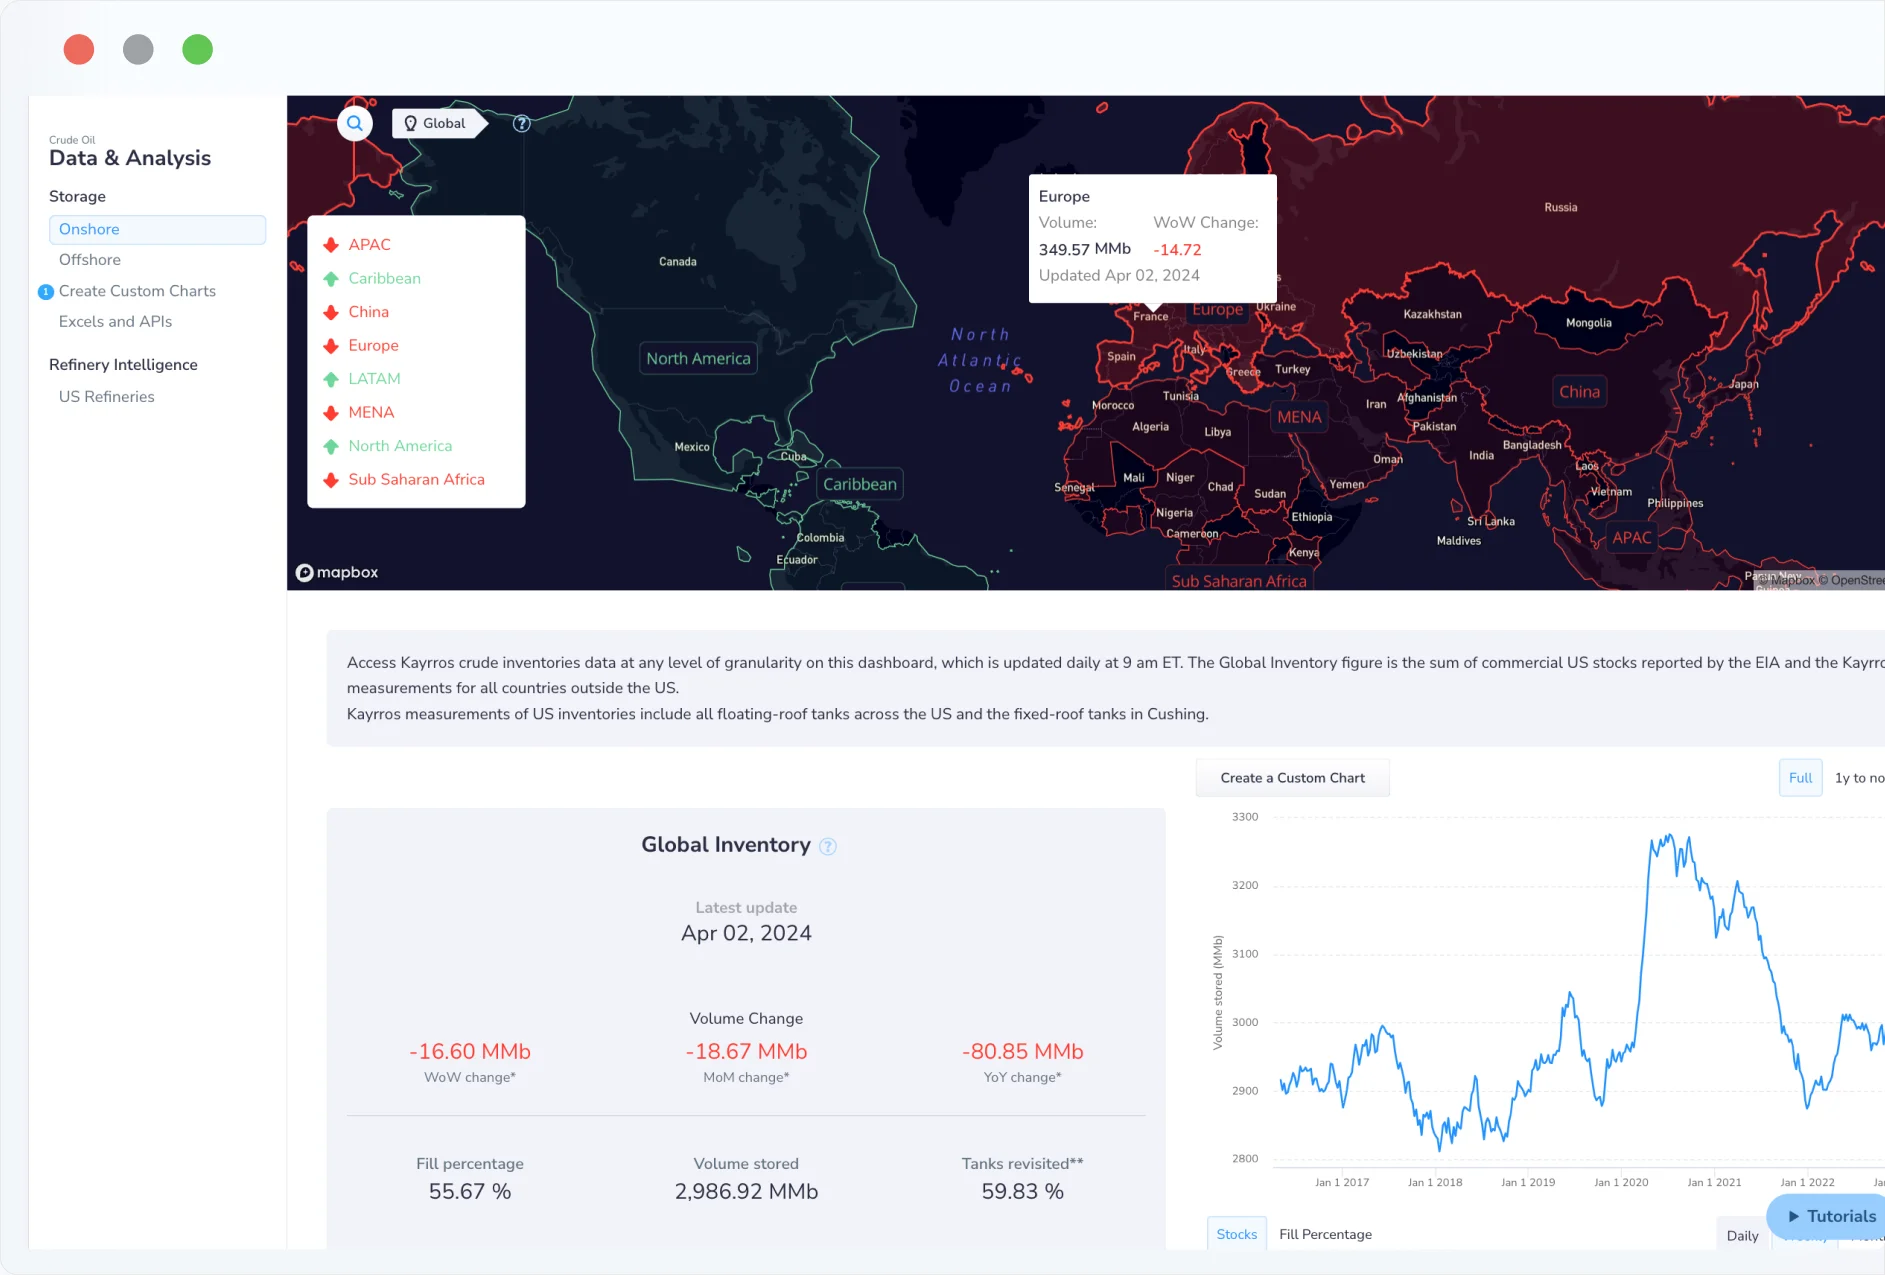The height and width of the screenshot is (1275, 1885).
Task: Click the 2,986.92 MMb volume stored value
Action: click(x=746, y=1192)
